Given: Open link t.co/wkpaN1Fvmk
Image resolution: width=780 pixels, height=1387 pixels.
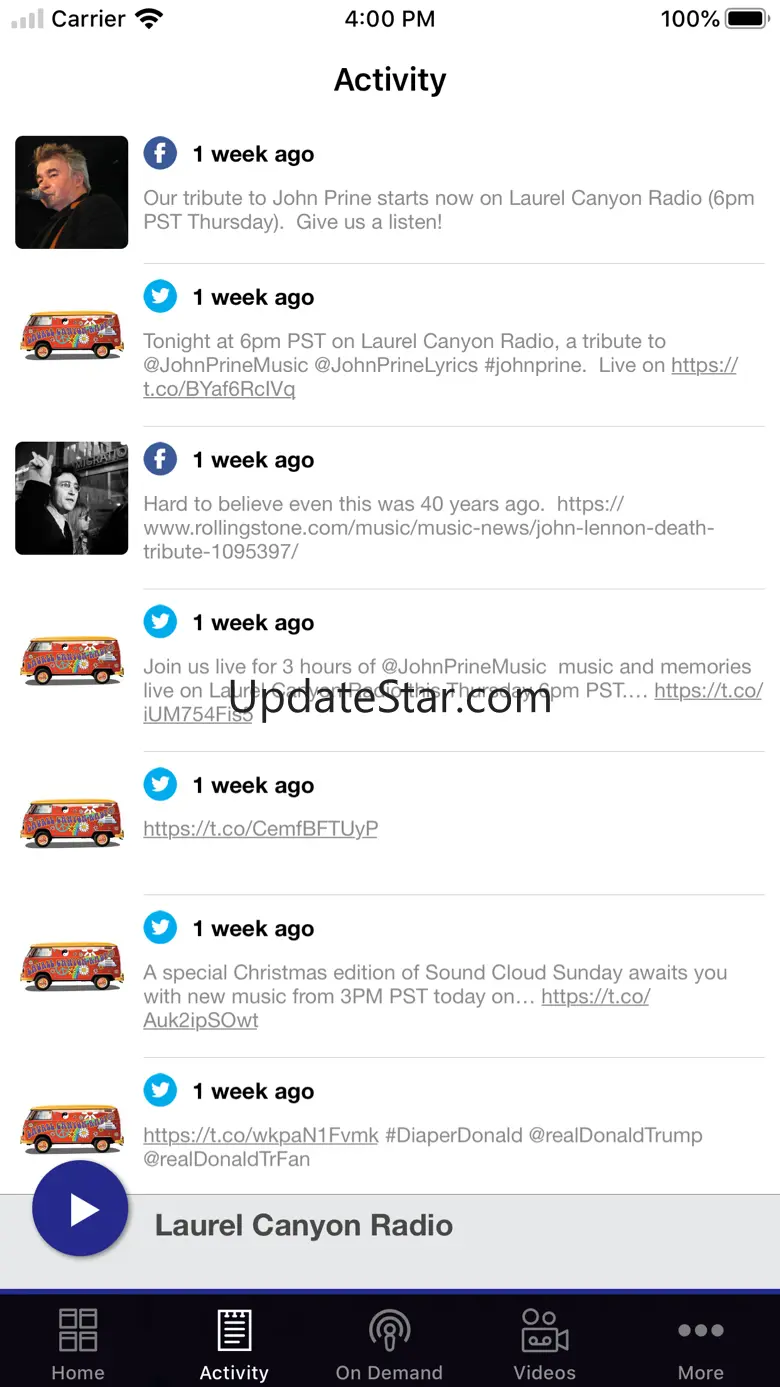Looking at the screenshot, I should [261, 1135].
